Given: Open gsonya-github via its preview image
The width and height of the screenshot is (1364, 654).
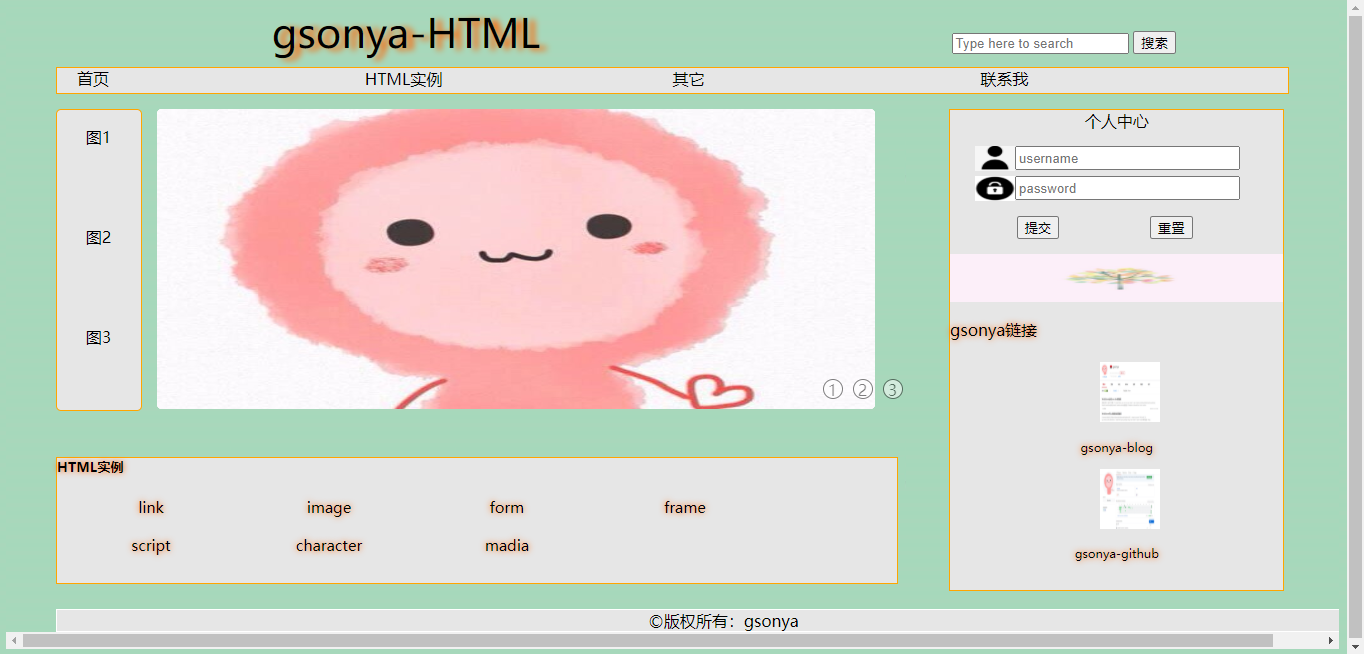Looking at the screenshot, I should (1129, 497).
